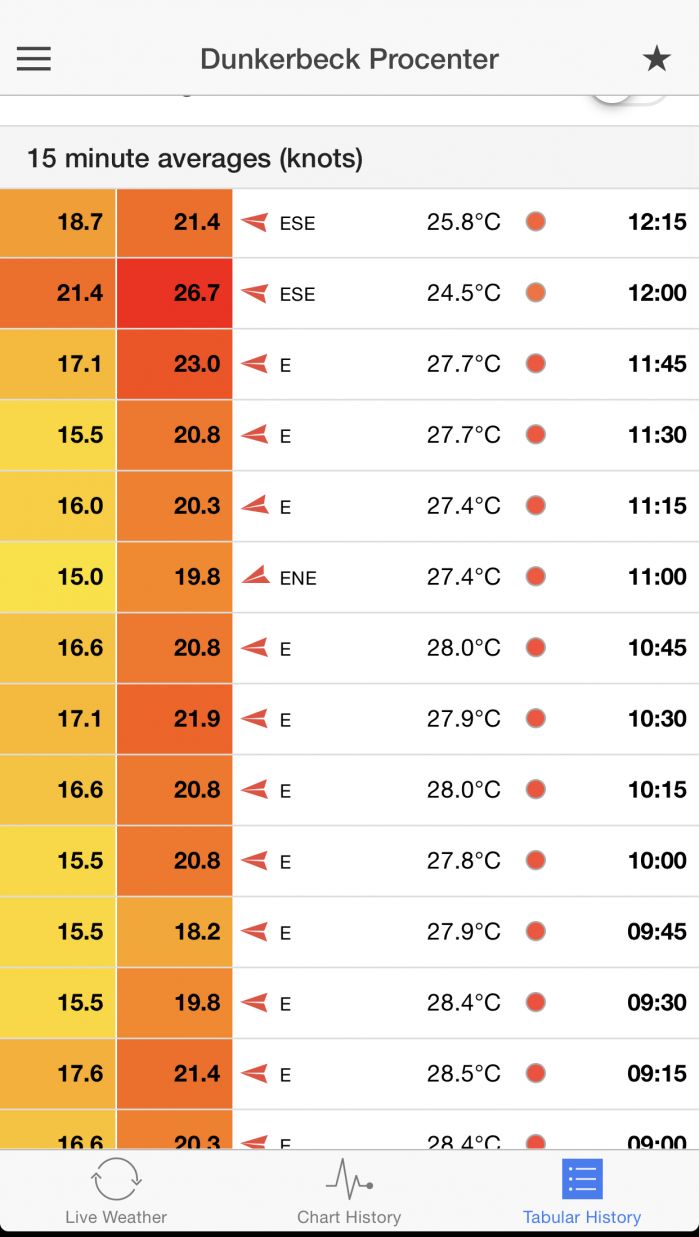Open the Chart History tab
The height and width of the screenshot is (1237, 699).
tap(349, 1191)
